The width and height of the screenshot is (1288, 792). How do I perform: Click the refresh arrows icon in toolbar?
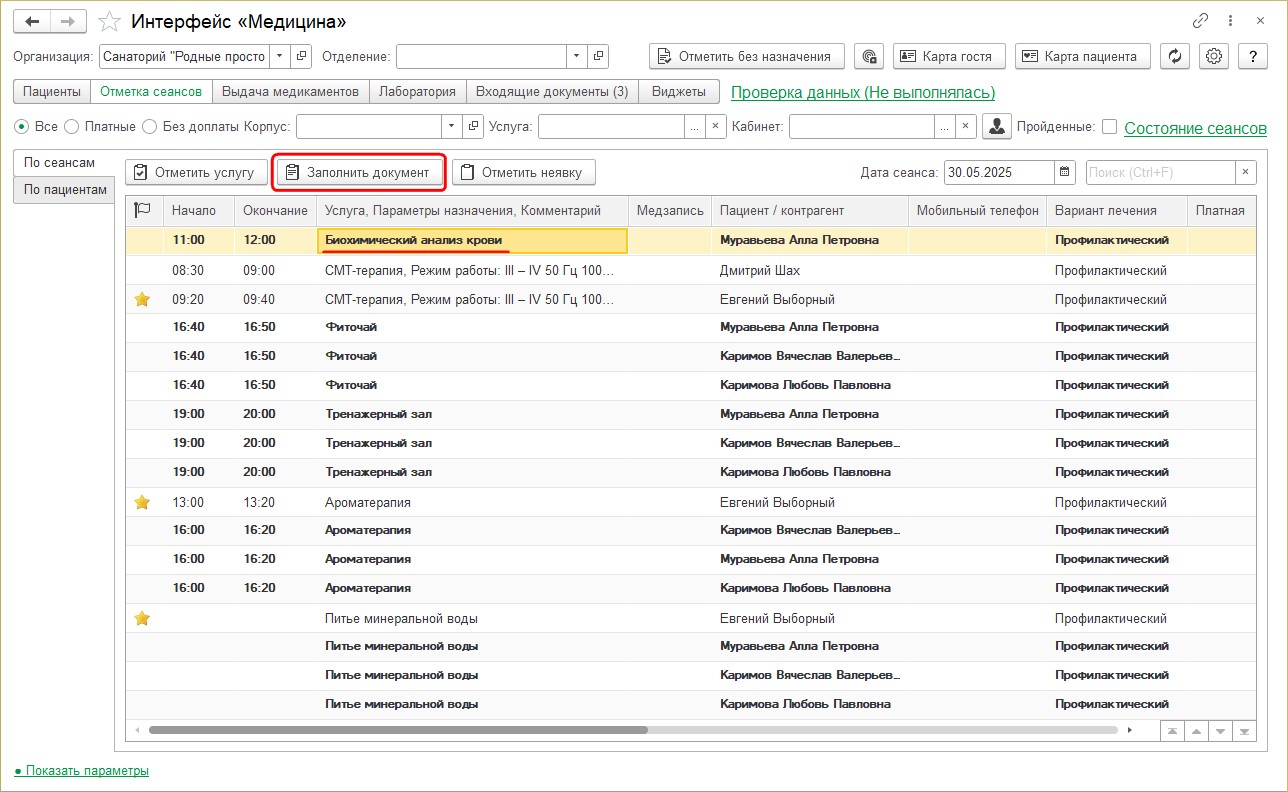pyautogui.click(x=1174, y=56)
